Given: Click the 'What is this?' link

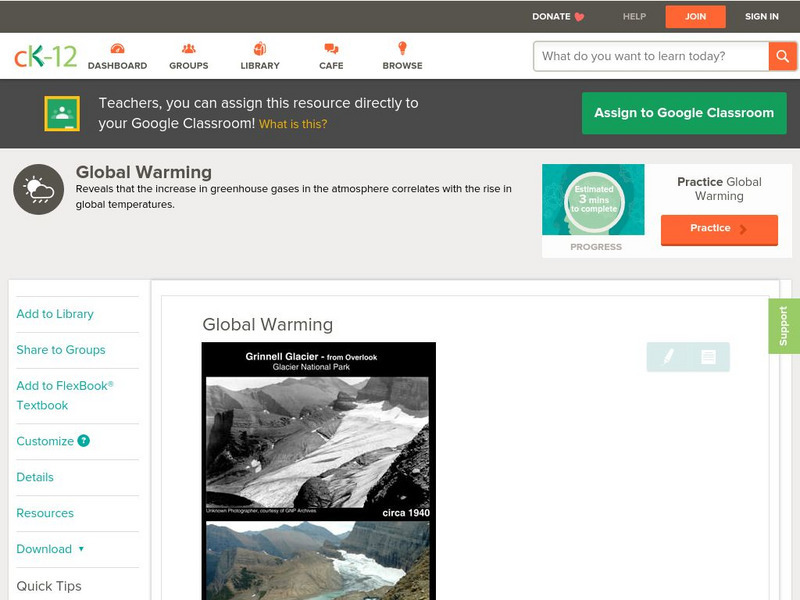Looking at the screenshot, I should click(x=293, y=124).
